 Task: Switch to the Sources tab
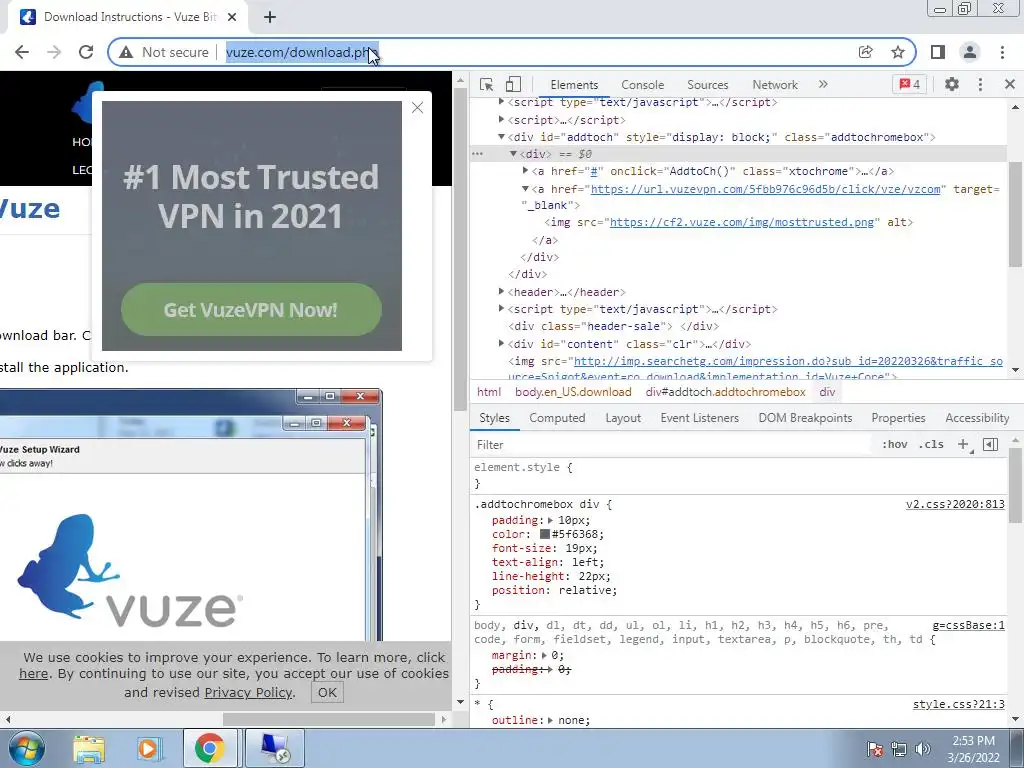[x=707, y=85]
